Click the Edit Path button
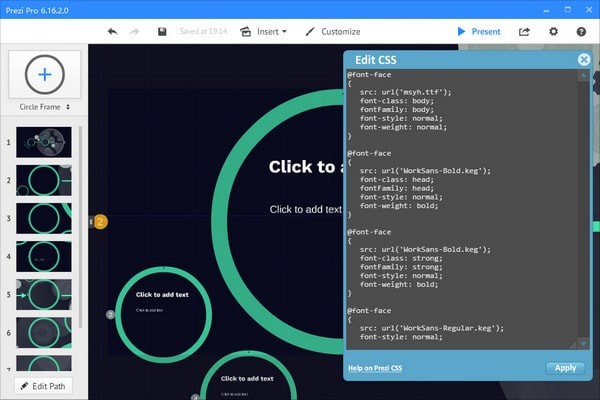The image size is (600, 400). [43, 386]
